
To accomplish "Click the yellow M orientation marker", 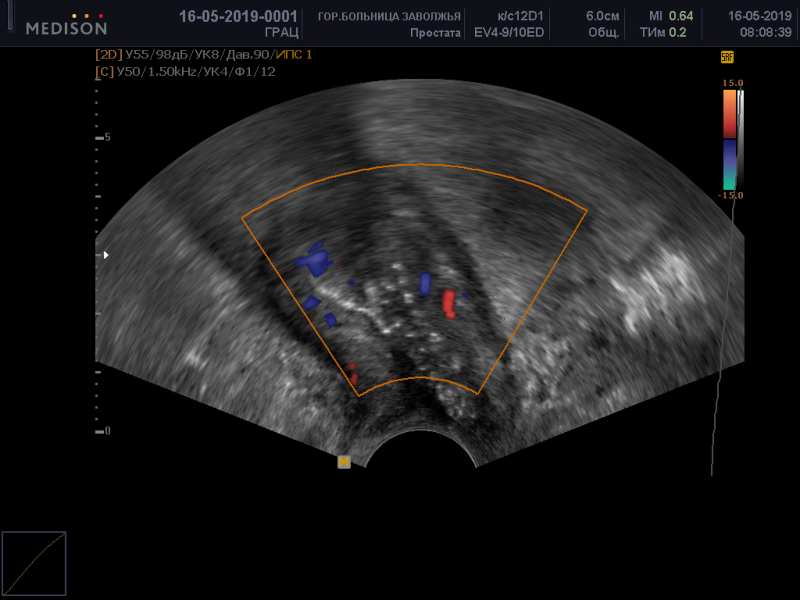I will coord(344,462).
